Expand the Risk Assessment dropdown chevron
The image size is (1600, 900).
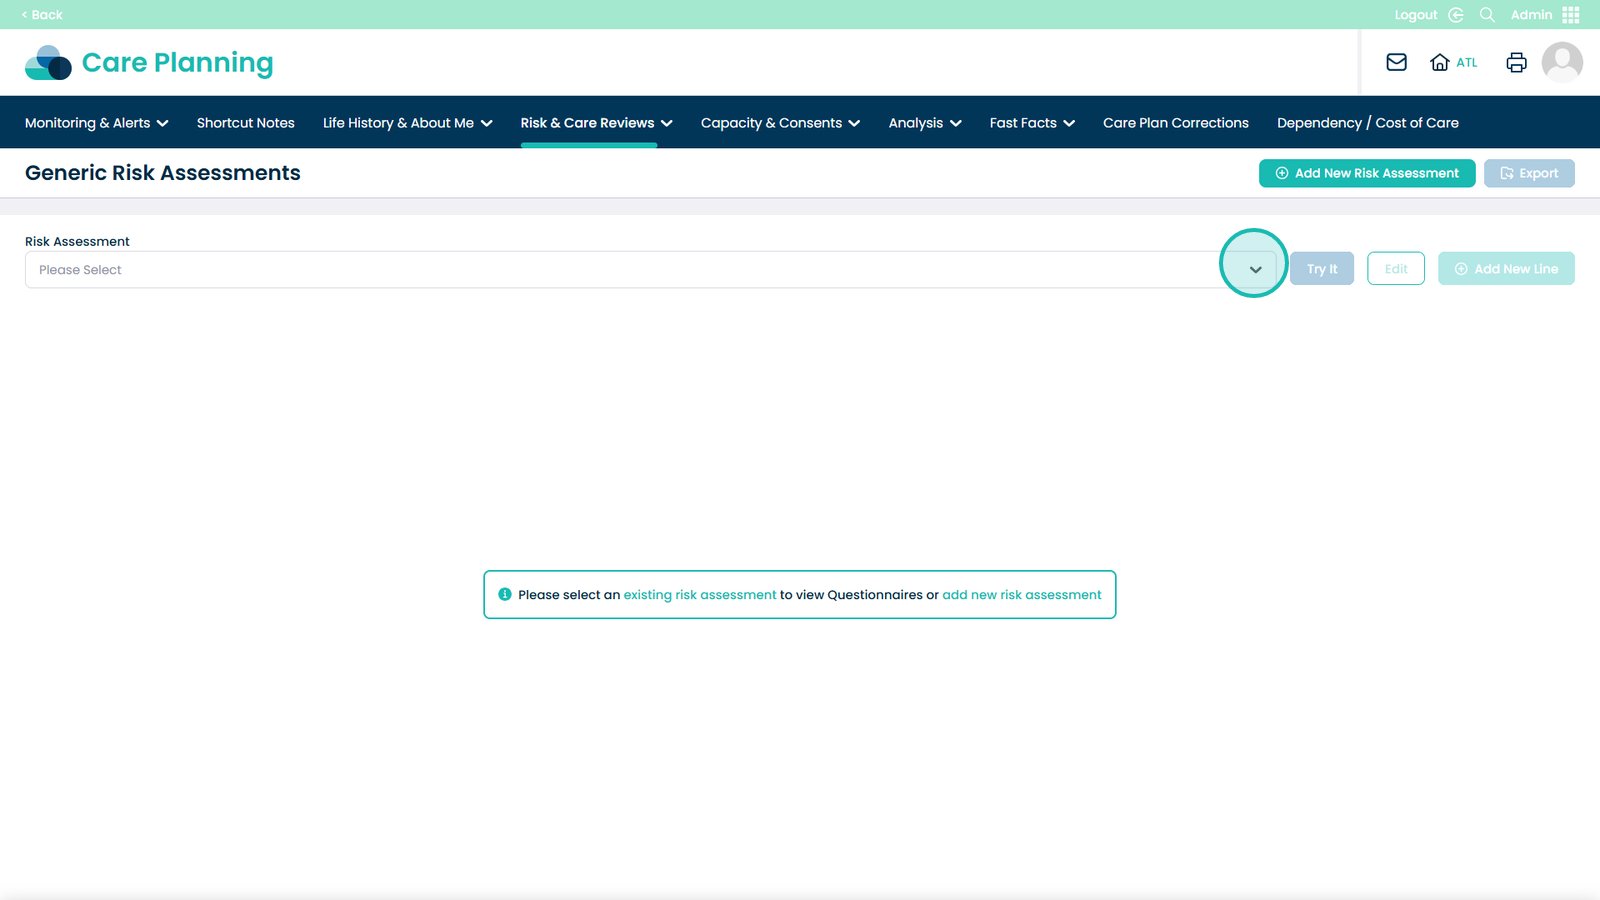point(1255,269)
